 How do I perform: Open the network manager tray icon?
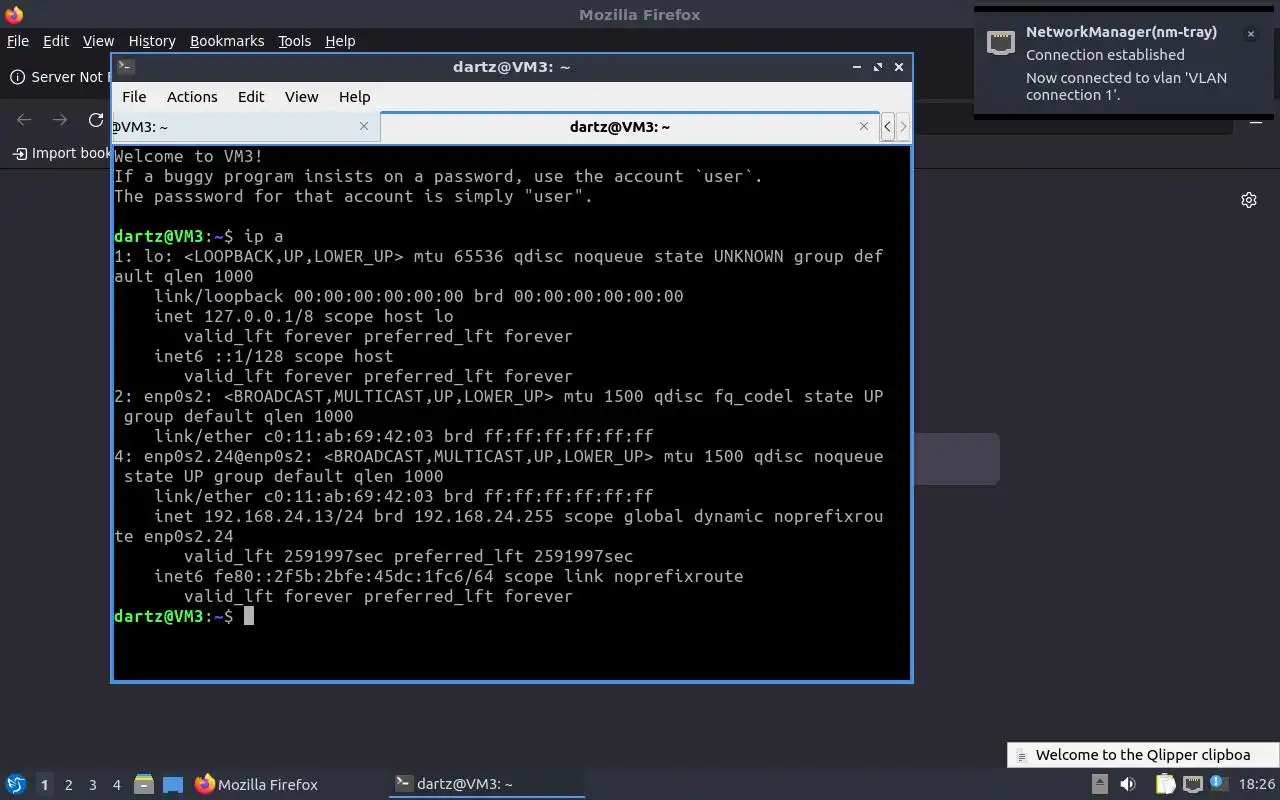point(1192,784)
